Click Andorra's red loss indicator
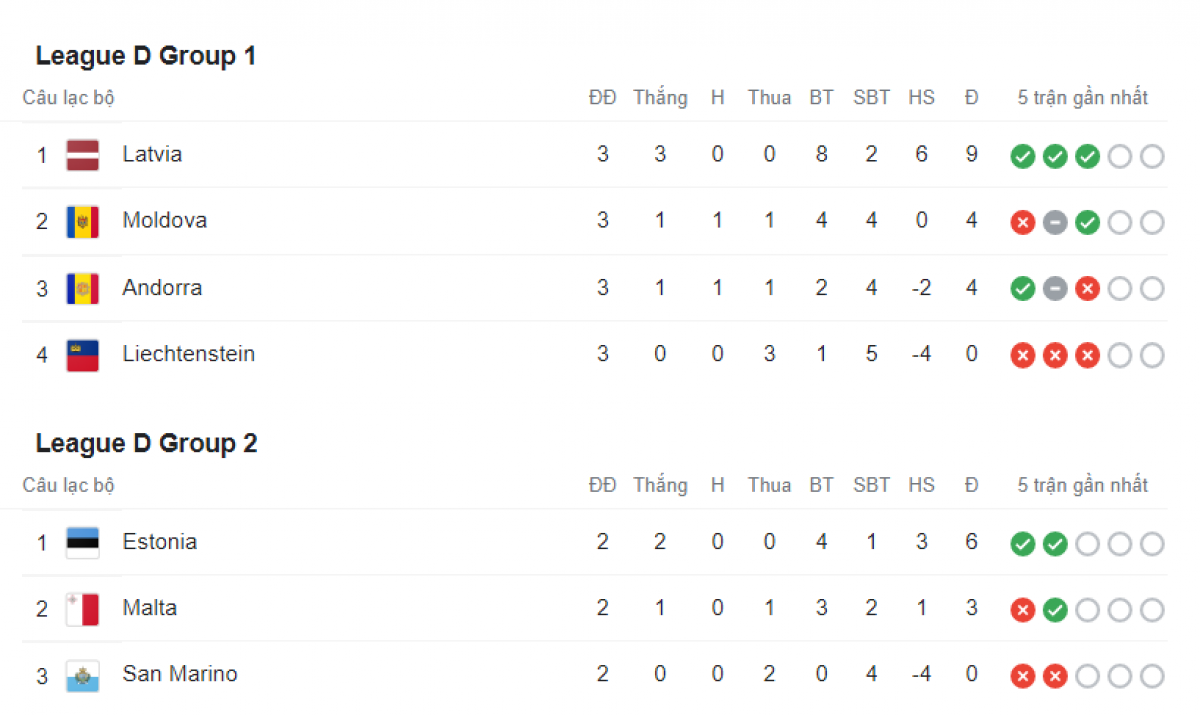 point(1087,289)
